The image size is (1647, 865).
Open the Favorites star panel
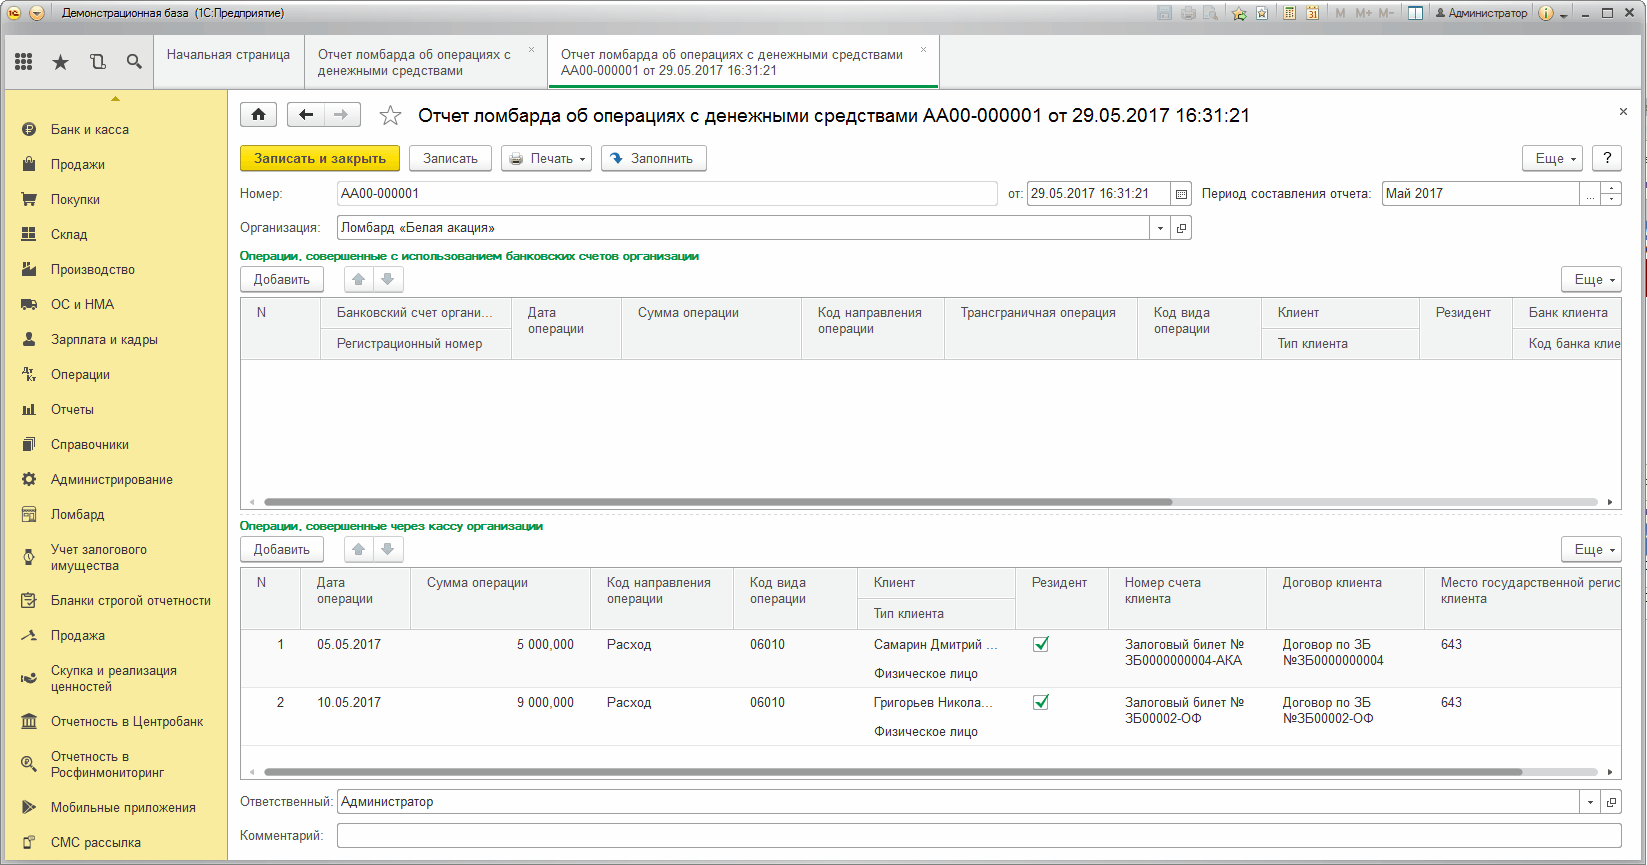click(61, 62)
